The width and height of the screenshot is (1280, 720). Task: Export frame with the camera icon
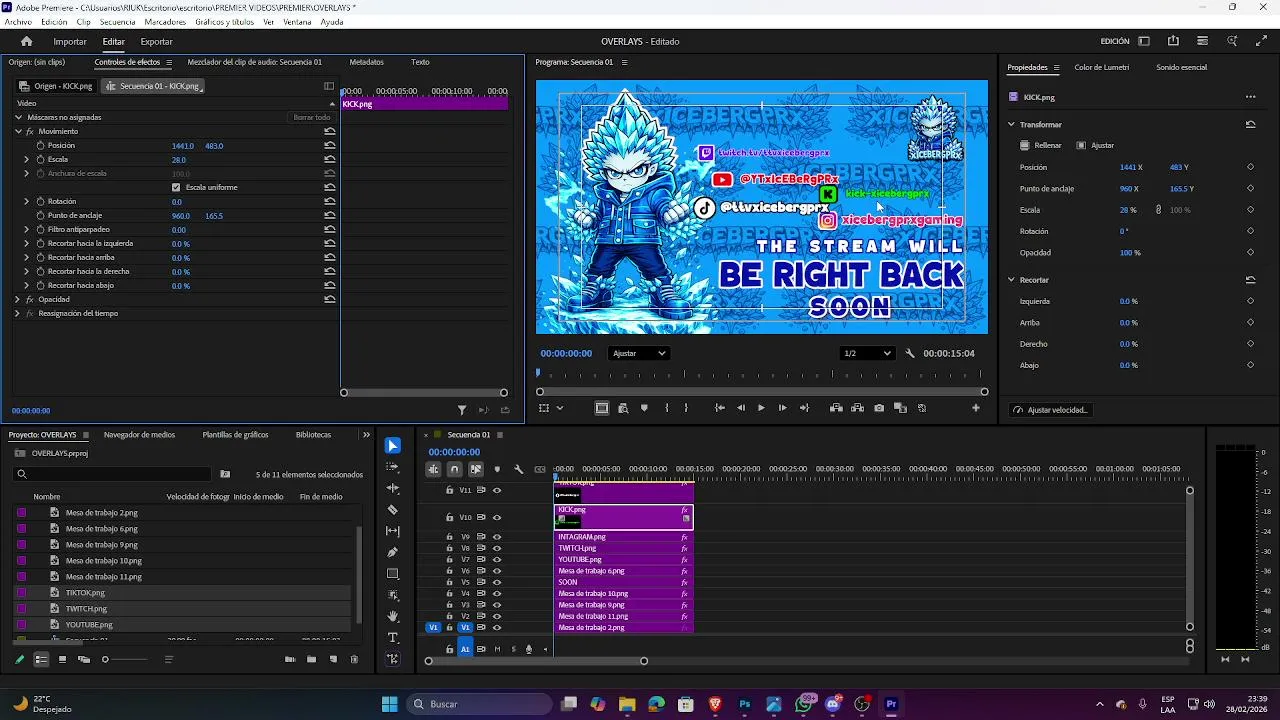[879, 408]
